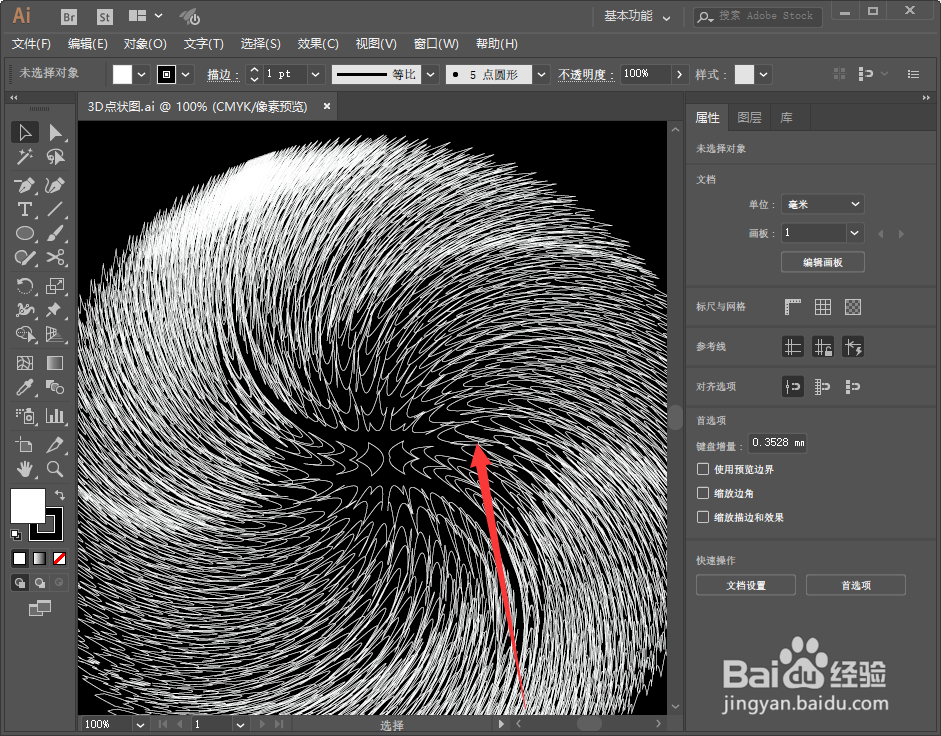Open the 样式 graphic style dropdown
This screenshot has height=736, width=941.
763,74
